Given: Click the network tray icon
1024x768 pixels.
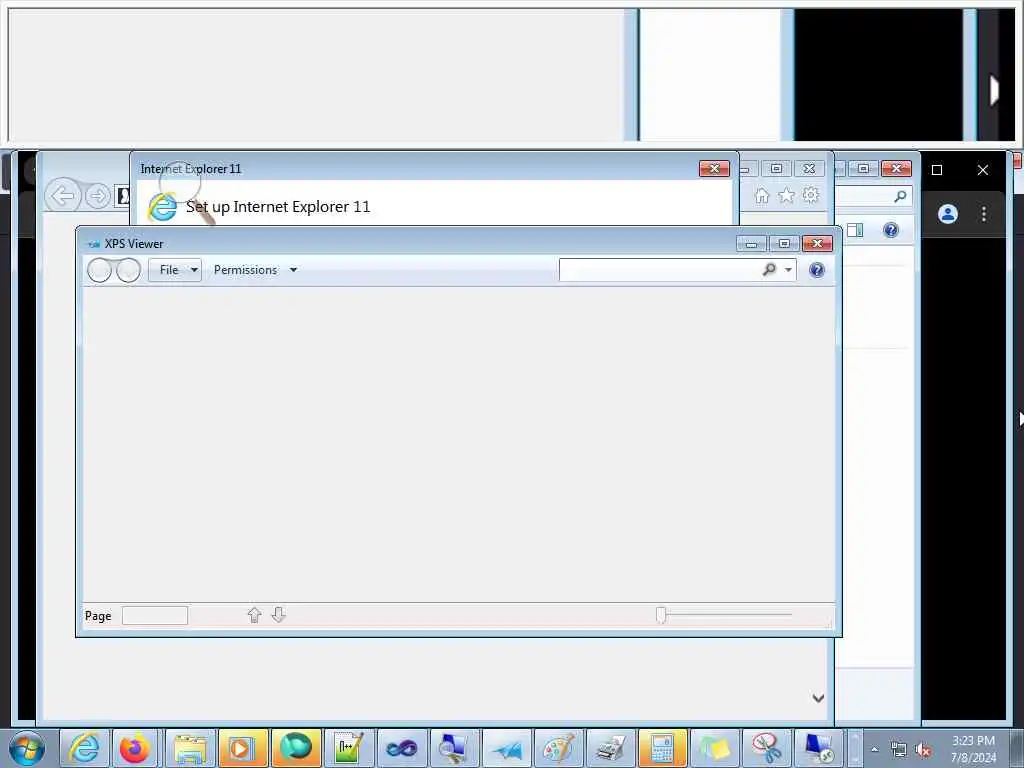Looking at the screenshot, I should (x=899, y=750).
